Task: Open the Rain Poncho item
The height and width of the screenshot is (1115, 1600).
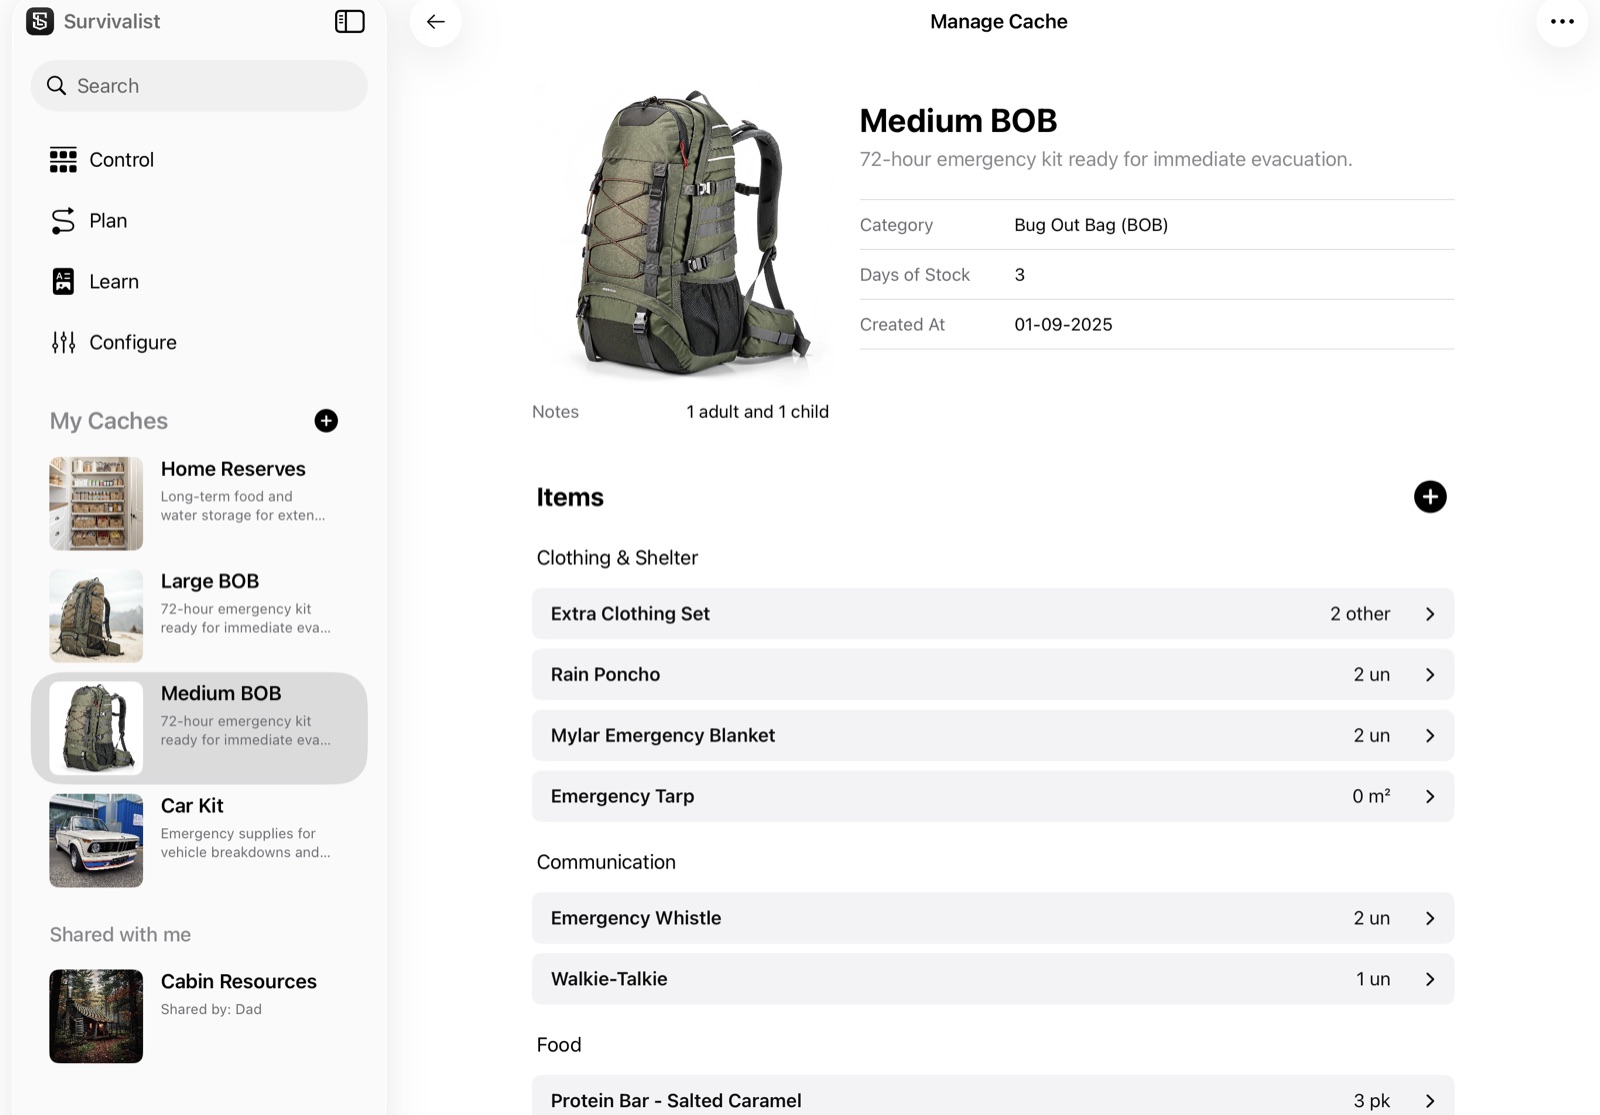Action: [x=993, y=675]
